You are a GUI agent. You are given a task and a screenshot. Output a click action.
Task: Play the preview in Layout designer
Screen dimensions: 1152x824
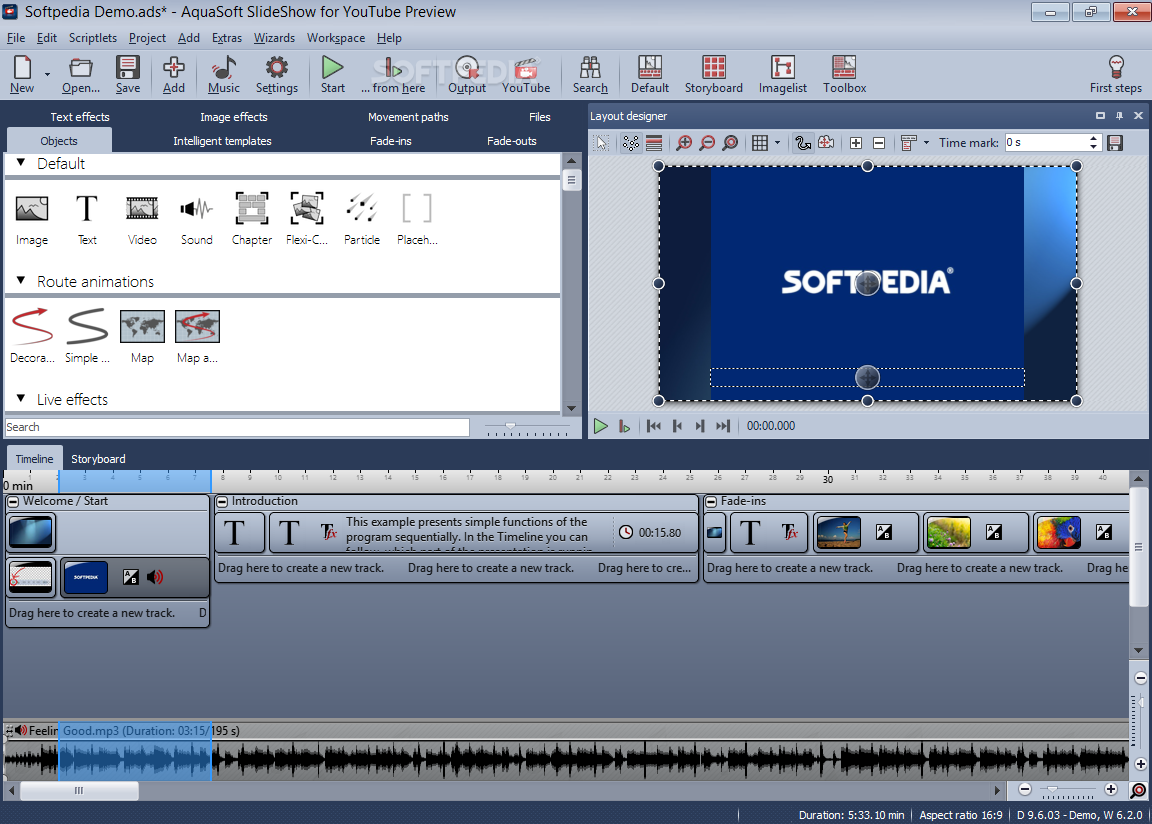600,426
